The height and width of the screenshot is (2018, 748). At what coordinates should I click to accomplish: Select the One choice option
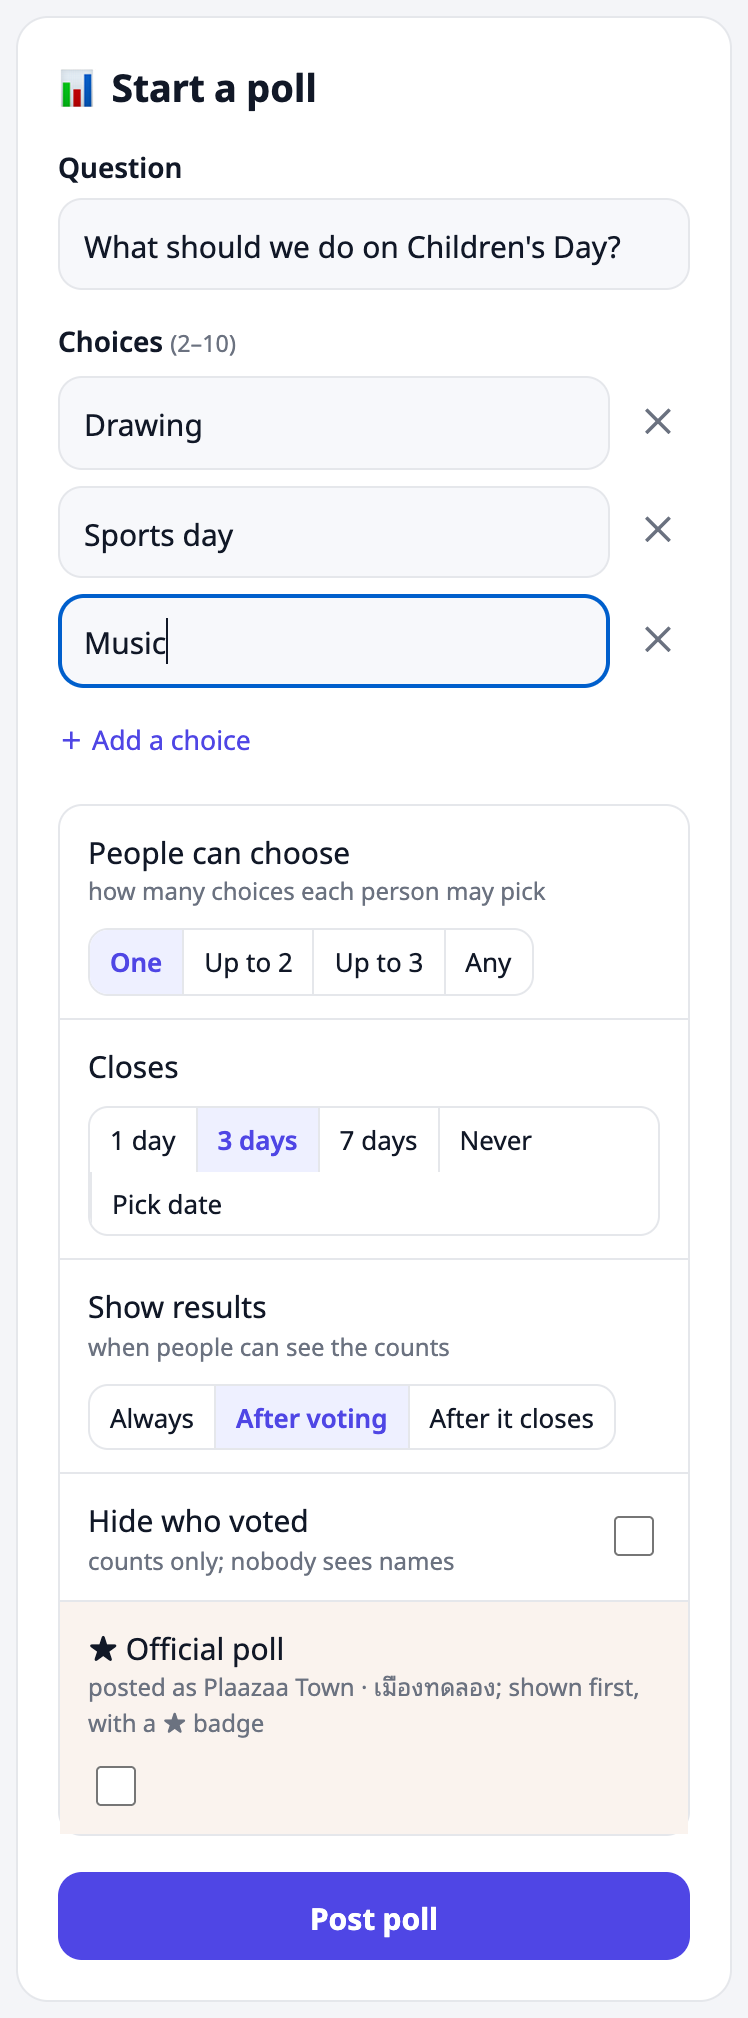pyautogui.click(x=136, y=963)
